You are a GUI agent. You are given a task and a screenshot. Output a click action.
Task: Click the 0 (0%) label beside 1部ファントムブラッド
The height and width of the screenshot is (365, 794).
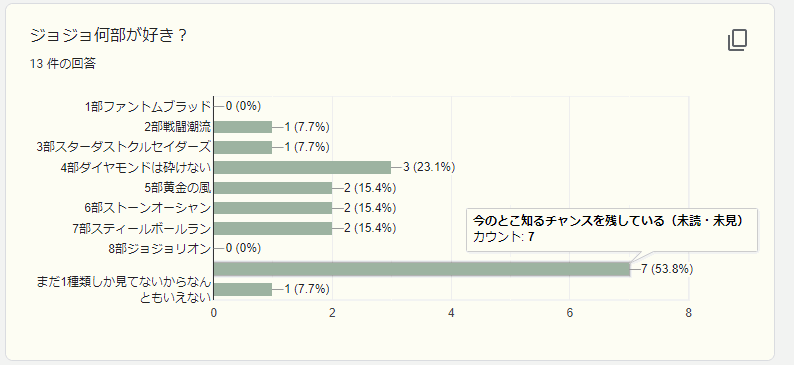pyautogui.click(x=243, y=106)
